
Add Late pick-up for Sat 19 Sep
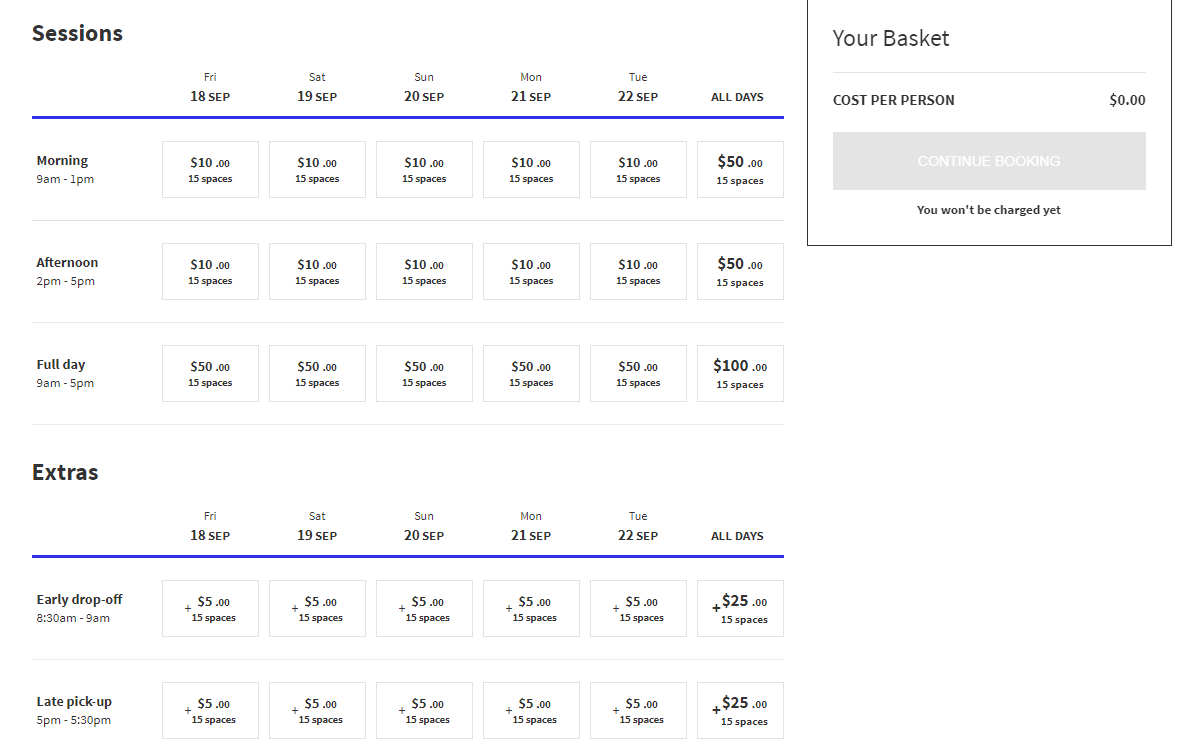click(x=318, y=710)
